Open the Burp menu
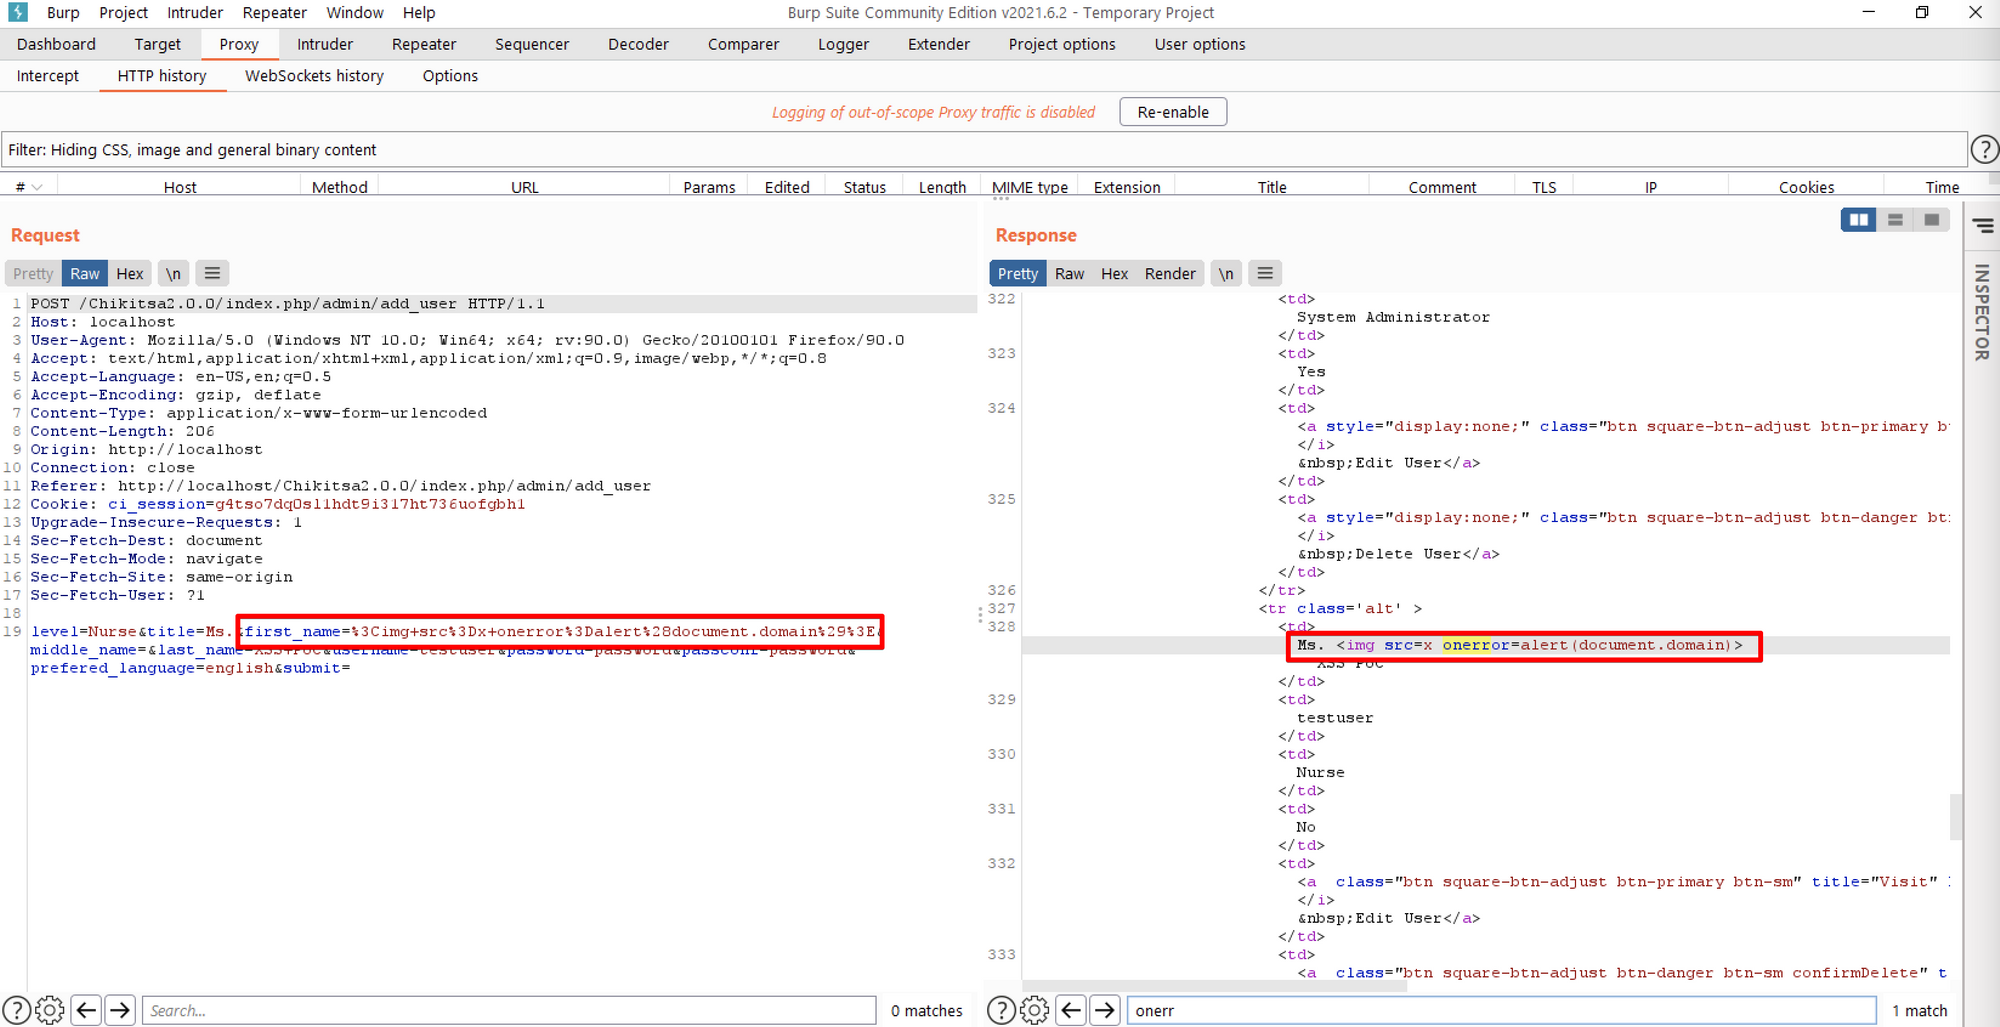The width and height of the screenshot is (2000, 1027). click(x=63, y=13)
